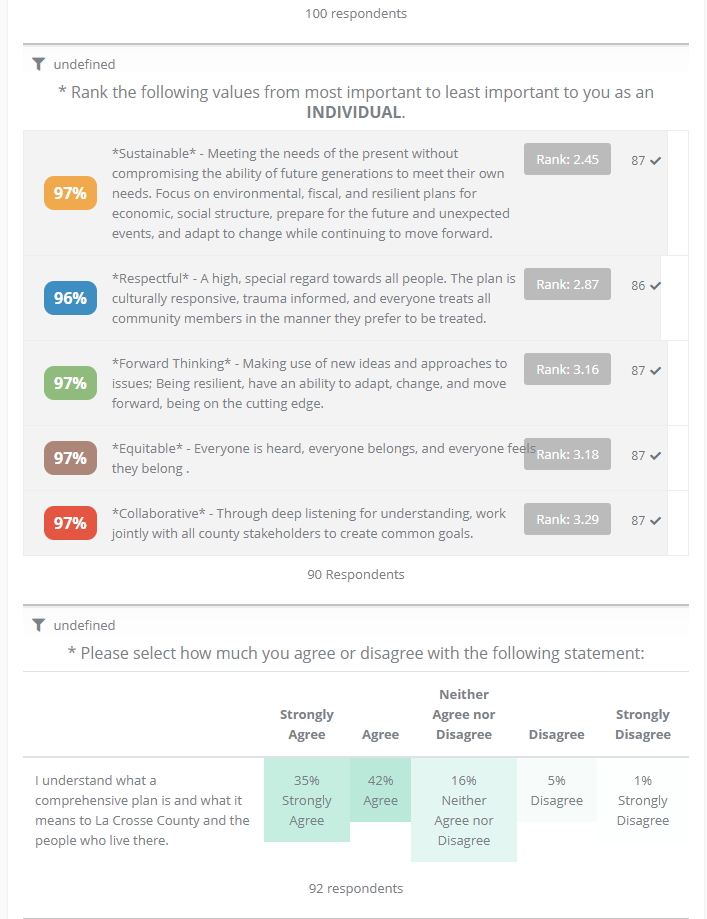Image resolution: width=707 pixels, height=919 pixels.
Task: Click the checkmark icon beside Collaborative's 87 count
Action: pos(656,520)
